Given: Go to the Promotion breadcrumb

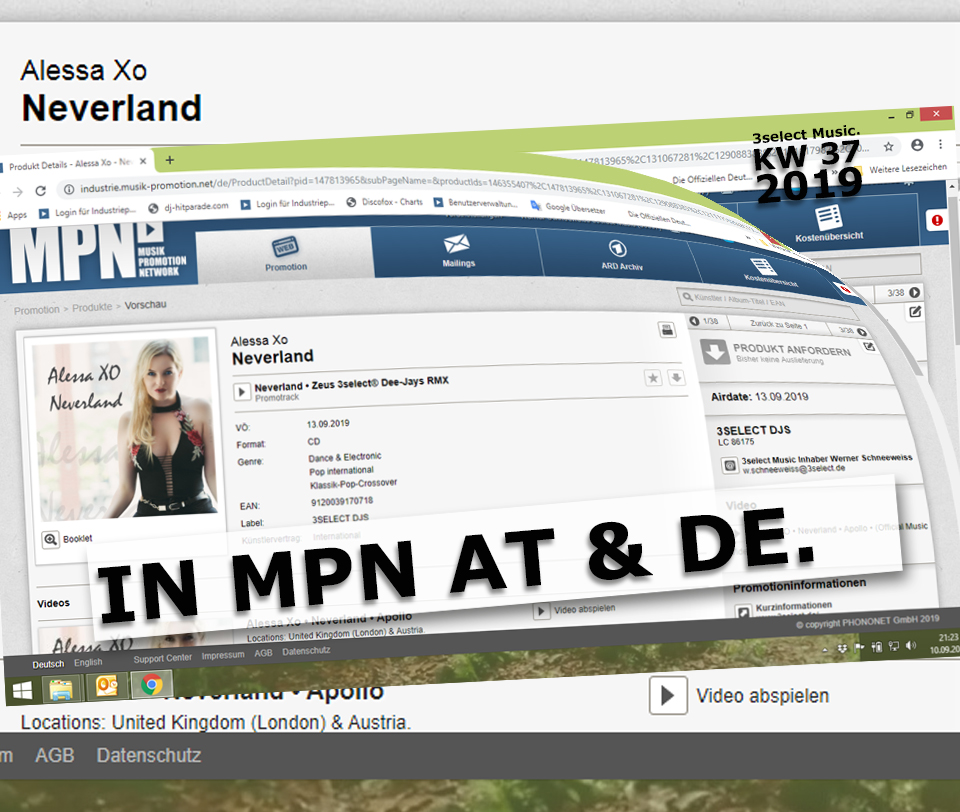Looking at the screenshot, I should pyautogui.click(x=37, y=310).
